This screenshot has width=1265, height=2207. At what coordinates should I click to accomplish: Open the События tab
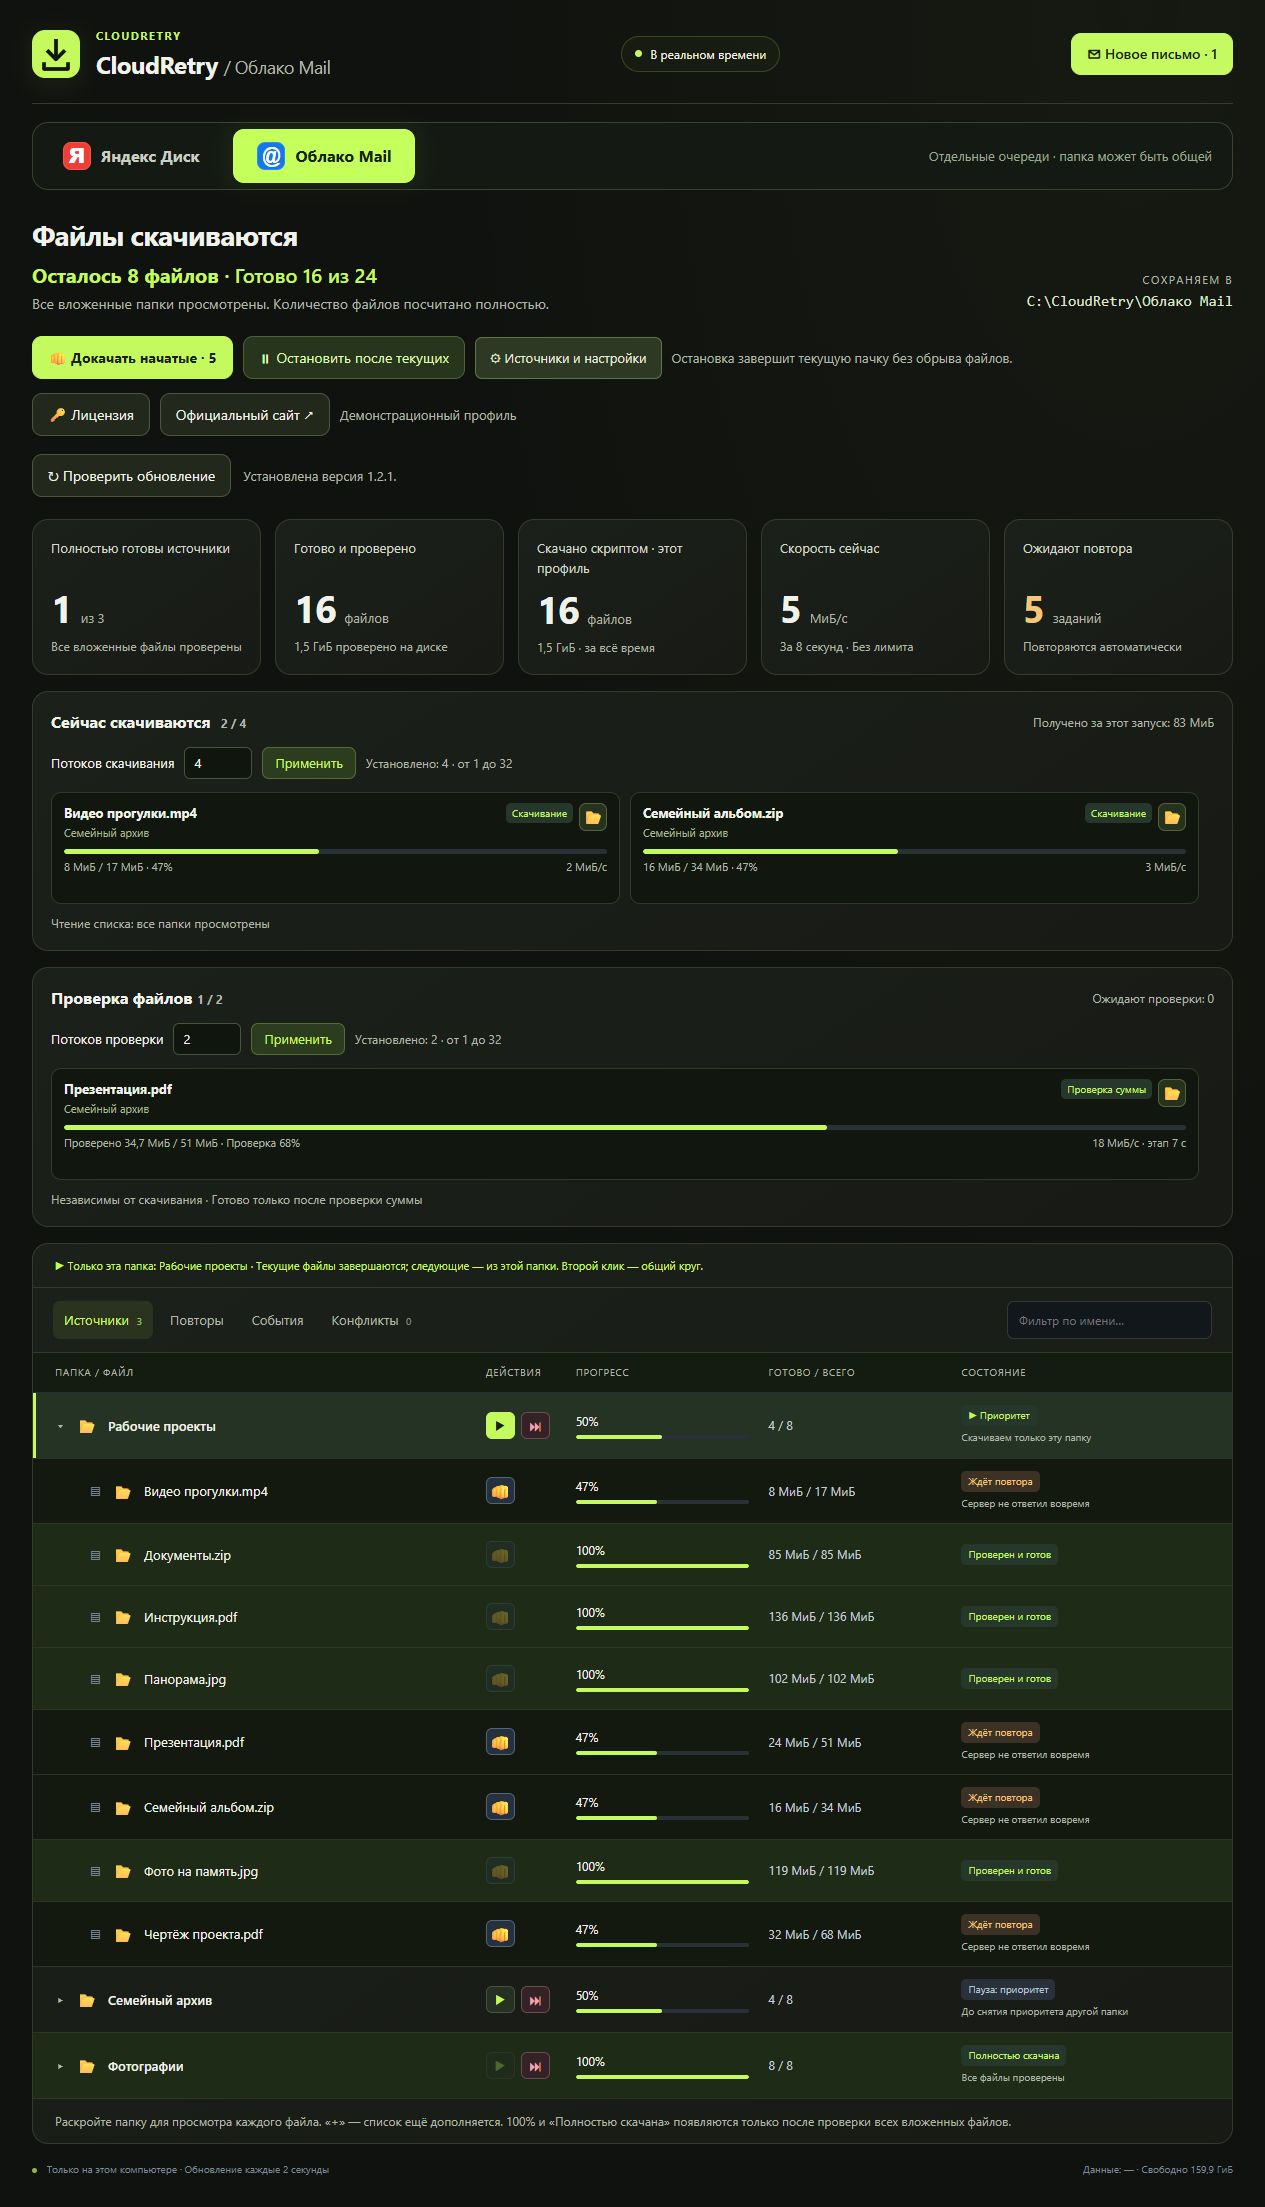click(x=278, y=1320)
